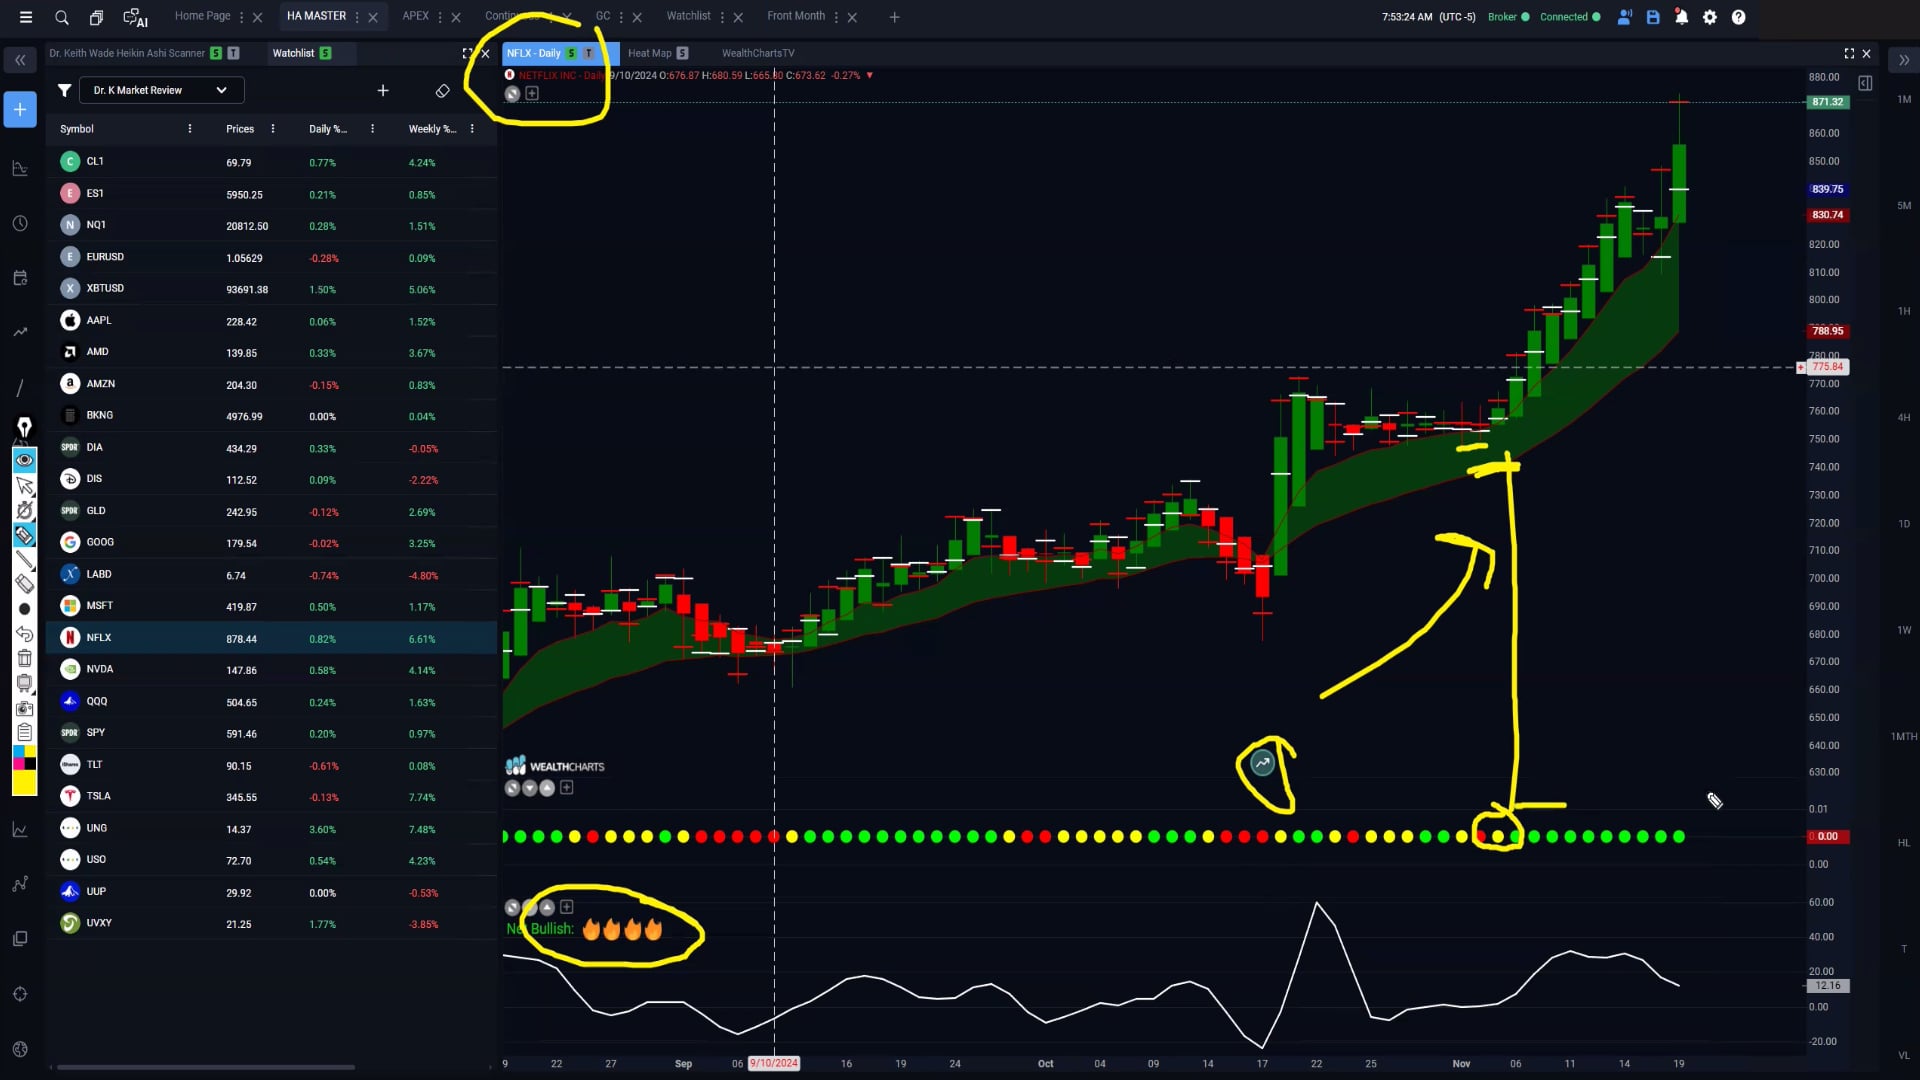Screen dimensions: 1920x1080
Task: Add a new workspace tab with plus
Action: tap(894, 17)
